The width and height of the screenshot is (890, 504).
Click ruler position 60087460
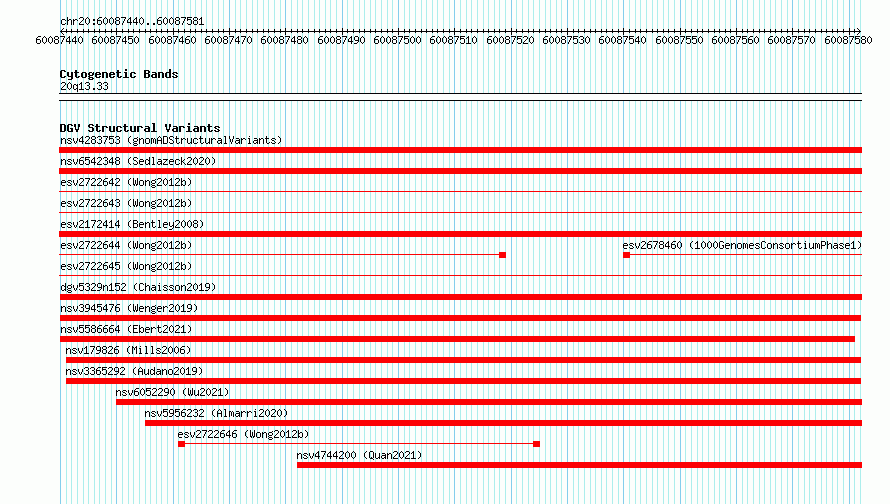click(x=172, y=40)
